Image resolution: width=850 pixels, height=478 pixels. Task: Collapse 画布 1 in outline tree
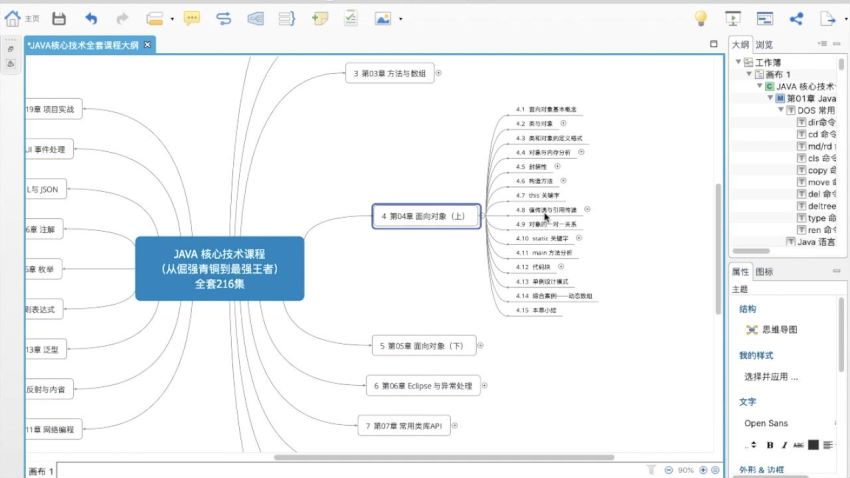749,74
